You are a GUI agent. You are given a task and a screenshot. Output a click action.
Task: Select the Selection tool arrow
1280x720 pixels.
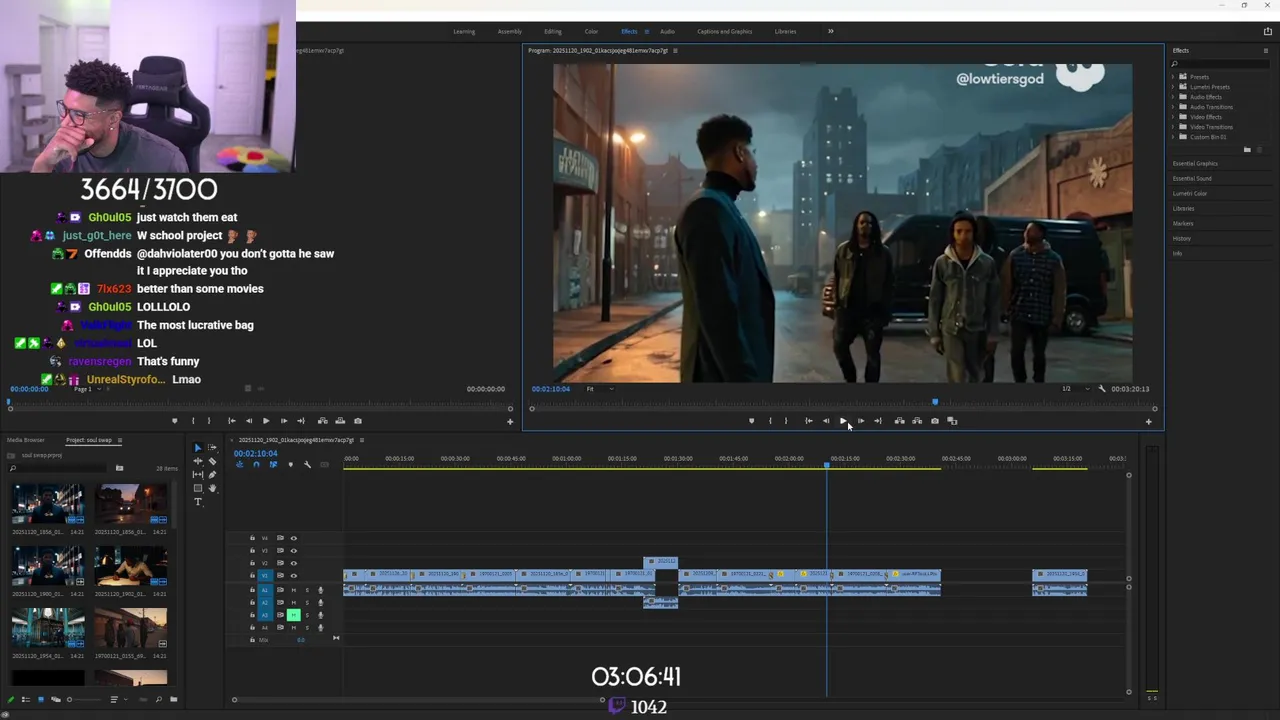click(x=198, y=448)
